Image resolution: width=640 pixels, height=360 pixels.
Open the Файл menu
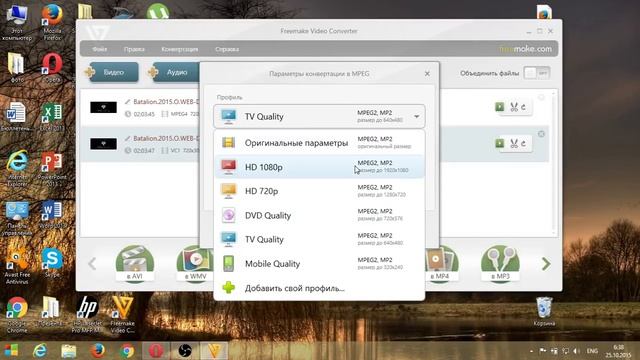click(99, 49)
